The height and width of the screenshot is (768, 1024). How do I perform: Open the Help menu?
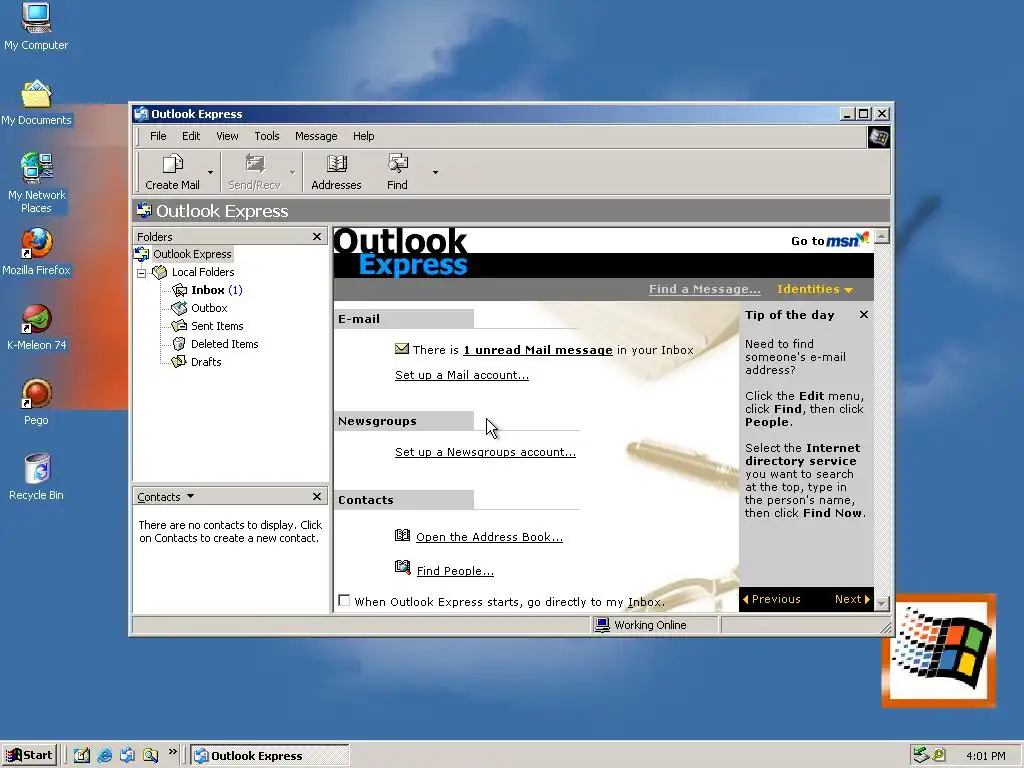[x=364, y=136]
